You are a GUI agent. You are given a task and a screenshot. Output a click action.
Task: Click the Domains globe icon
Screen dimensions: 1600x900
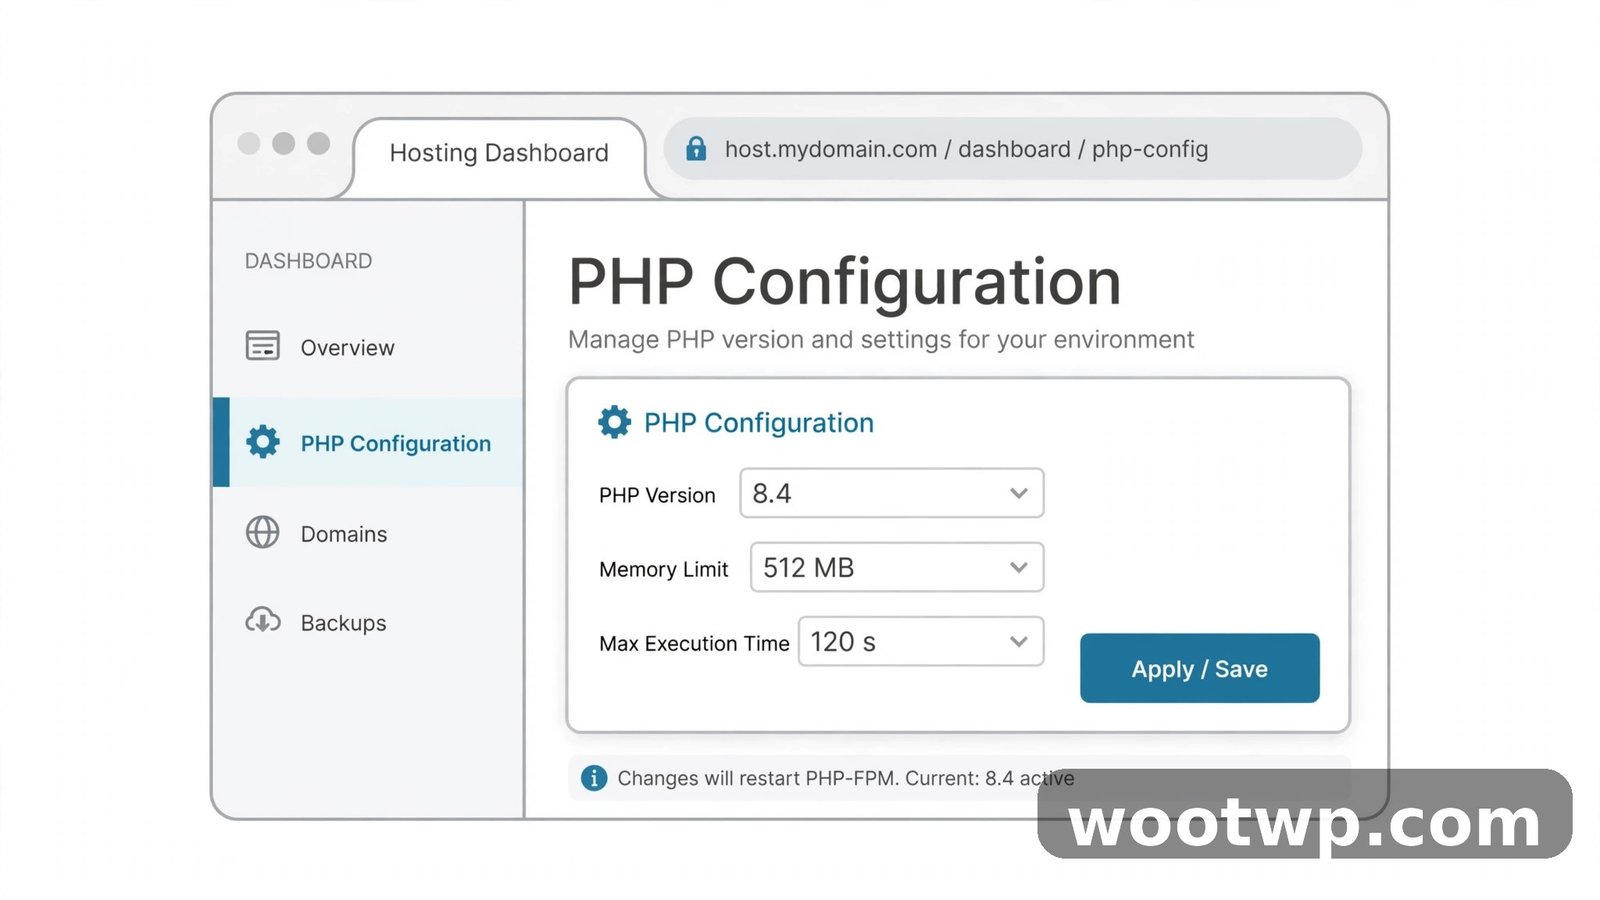pyautogui.click(x=263, y=532)
